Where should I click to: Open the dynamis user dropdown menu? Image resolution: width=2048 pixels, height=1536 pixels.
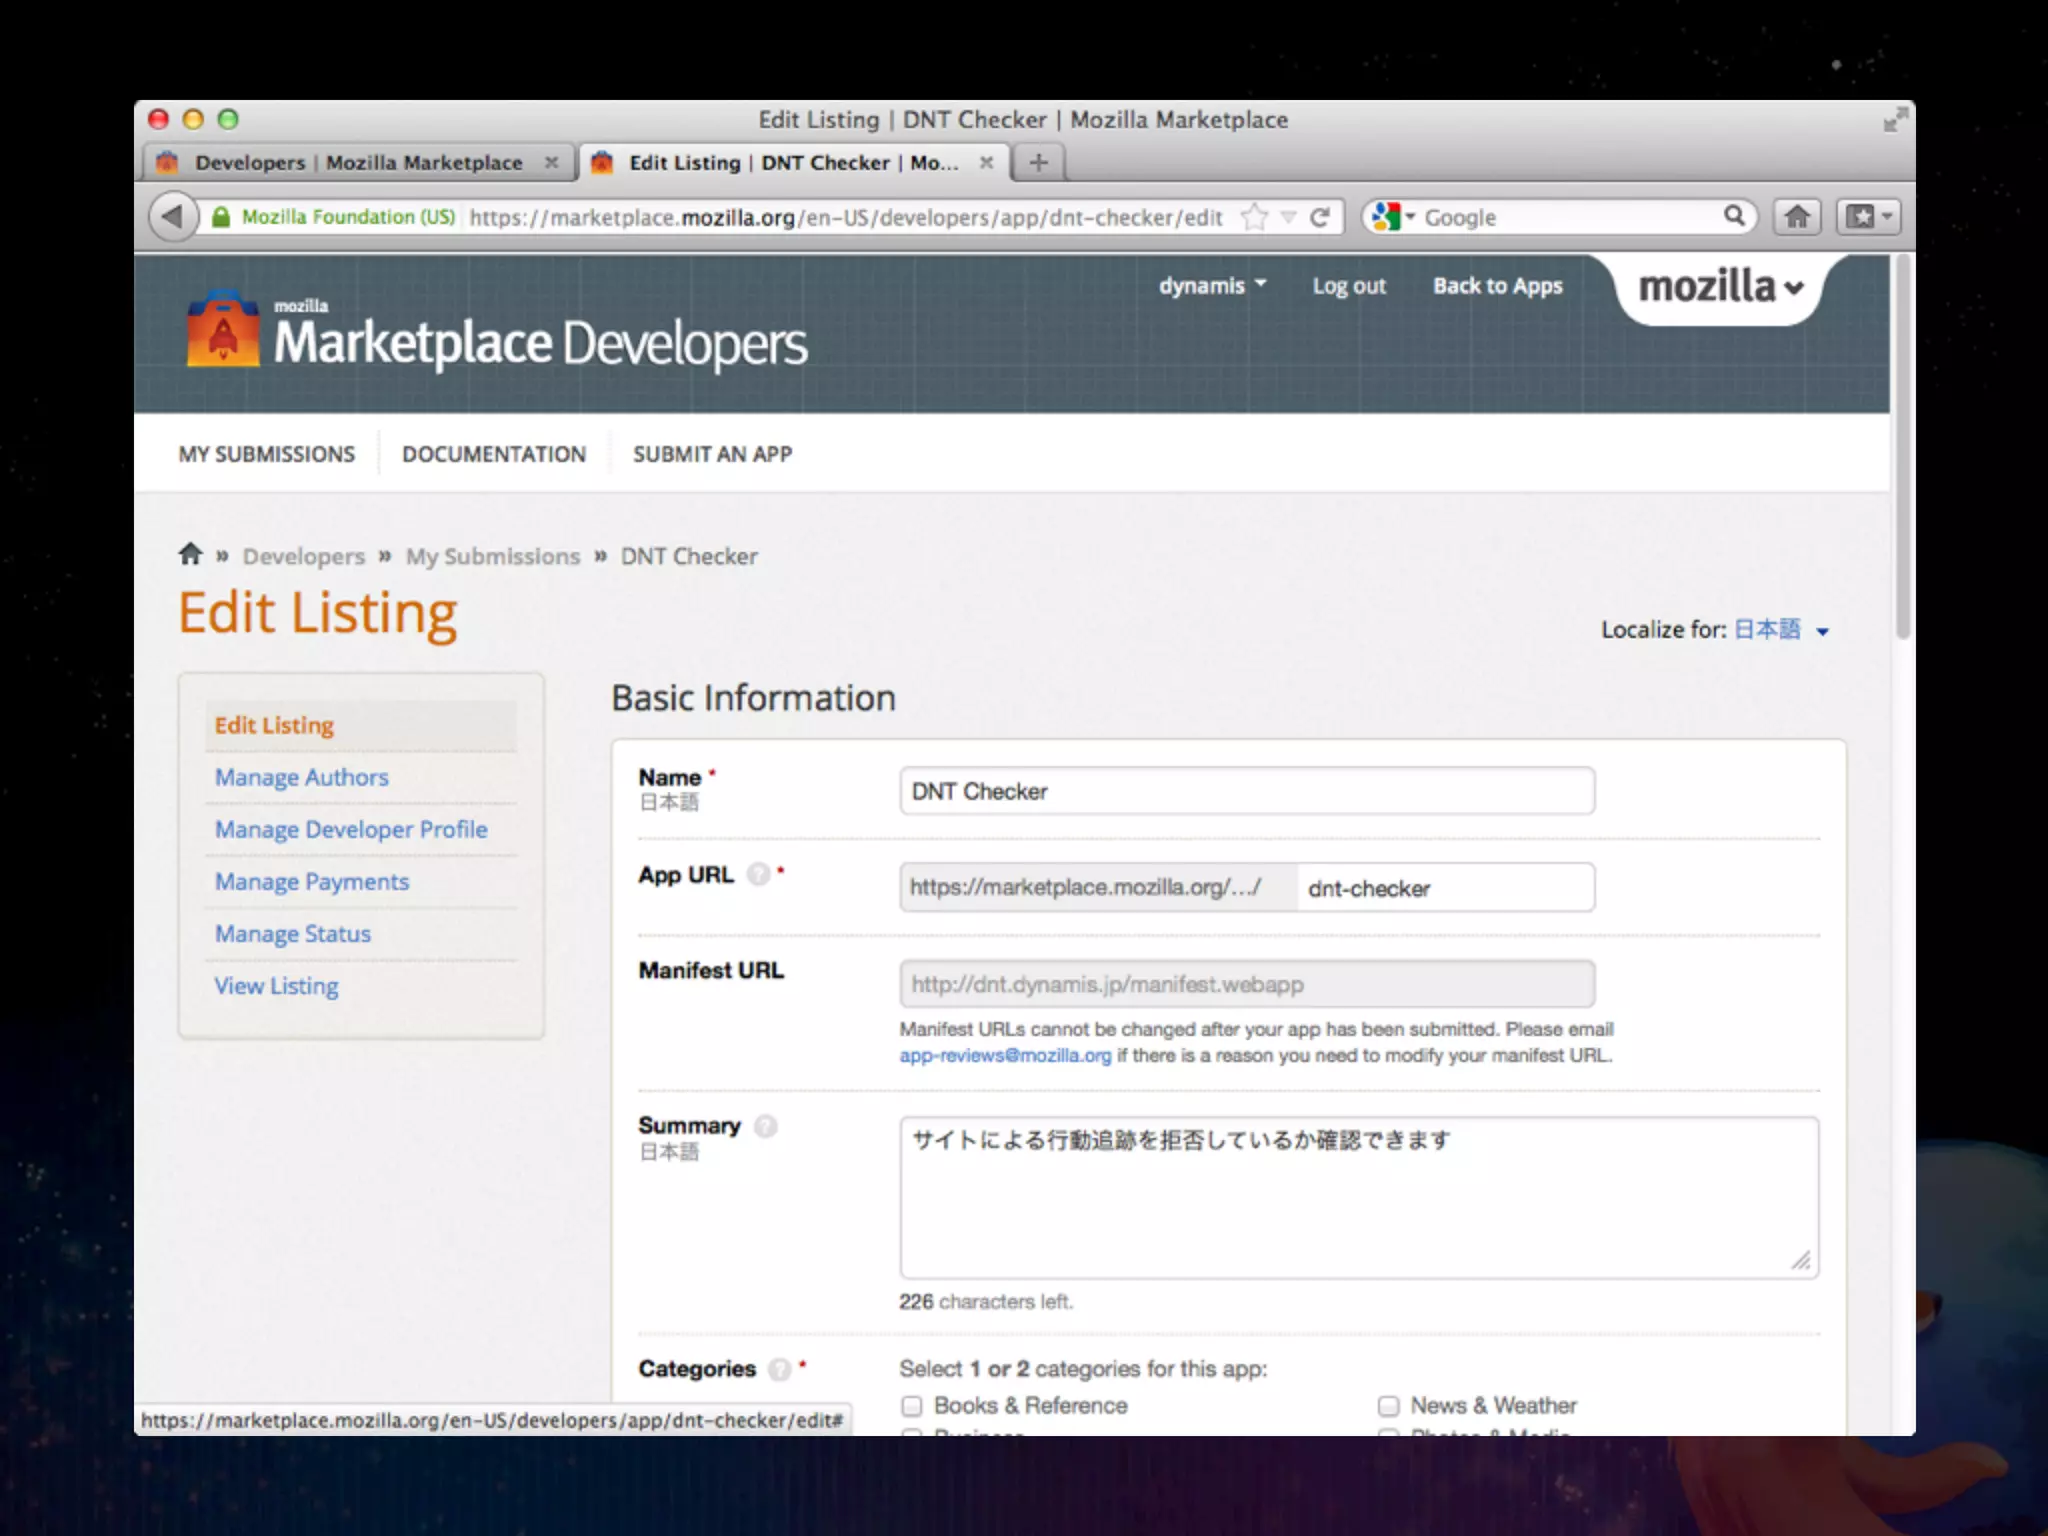[x=1212, y=286]
